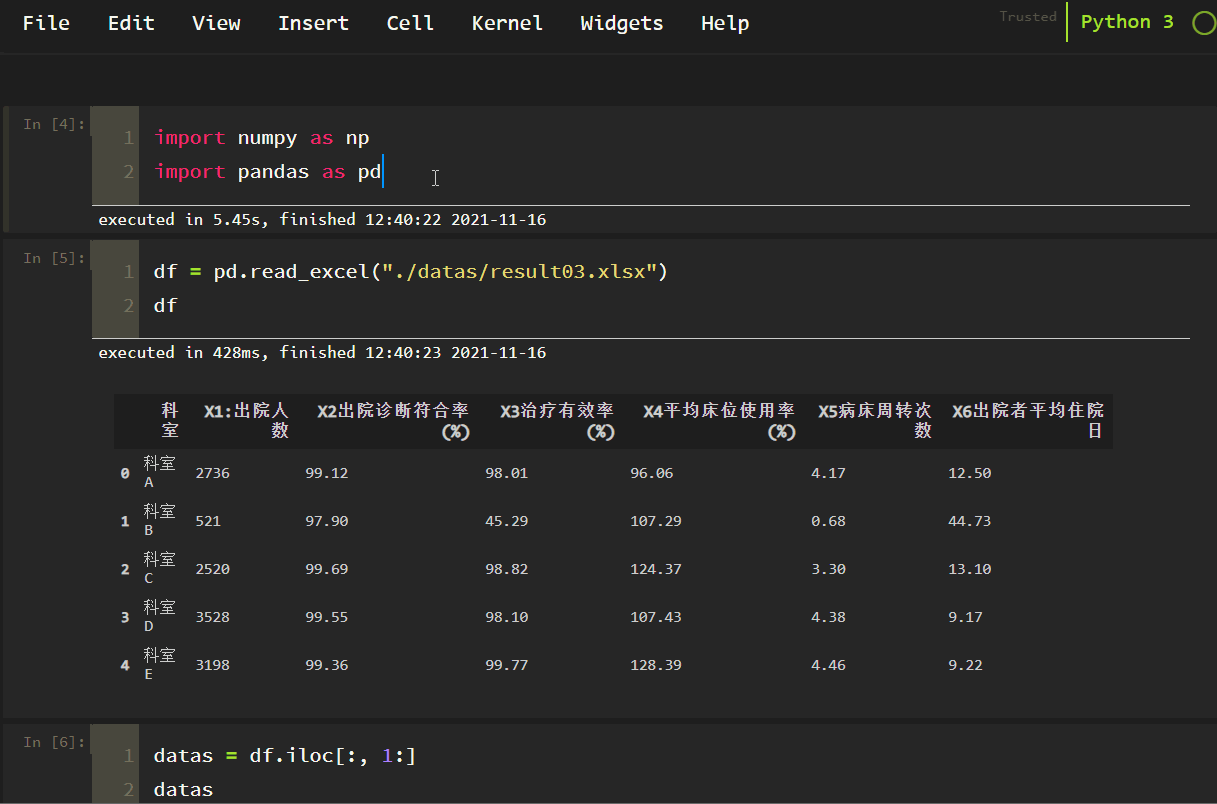Open the File menu
The width and height of the screenshot is (1217, 804).
tap(46, 23)
